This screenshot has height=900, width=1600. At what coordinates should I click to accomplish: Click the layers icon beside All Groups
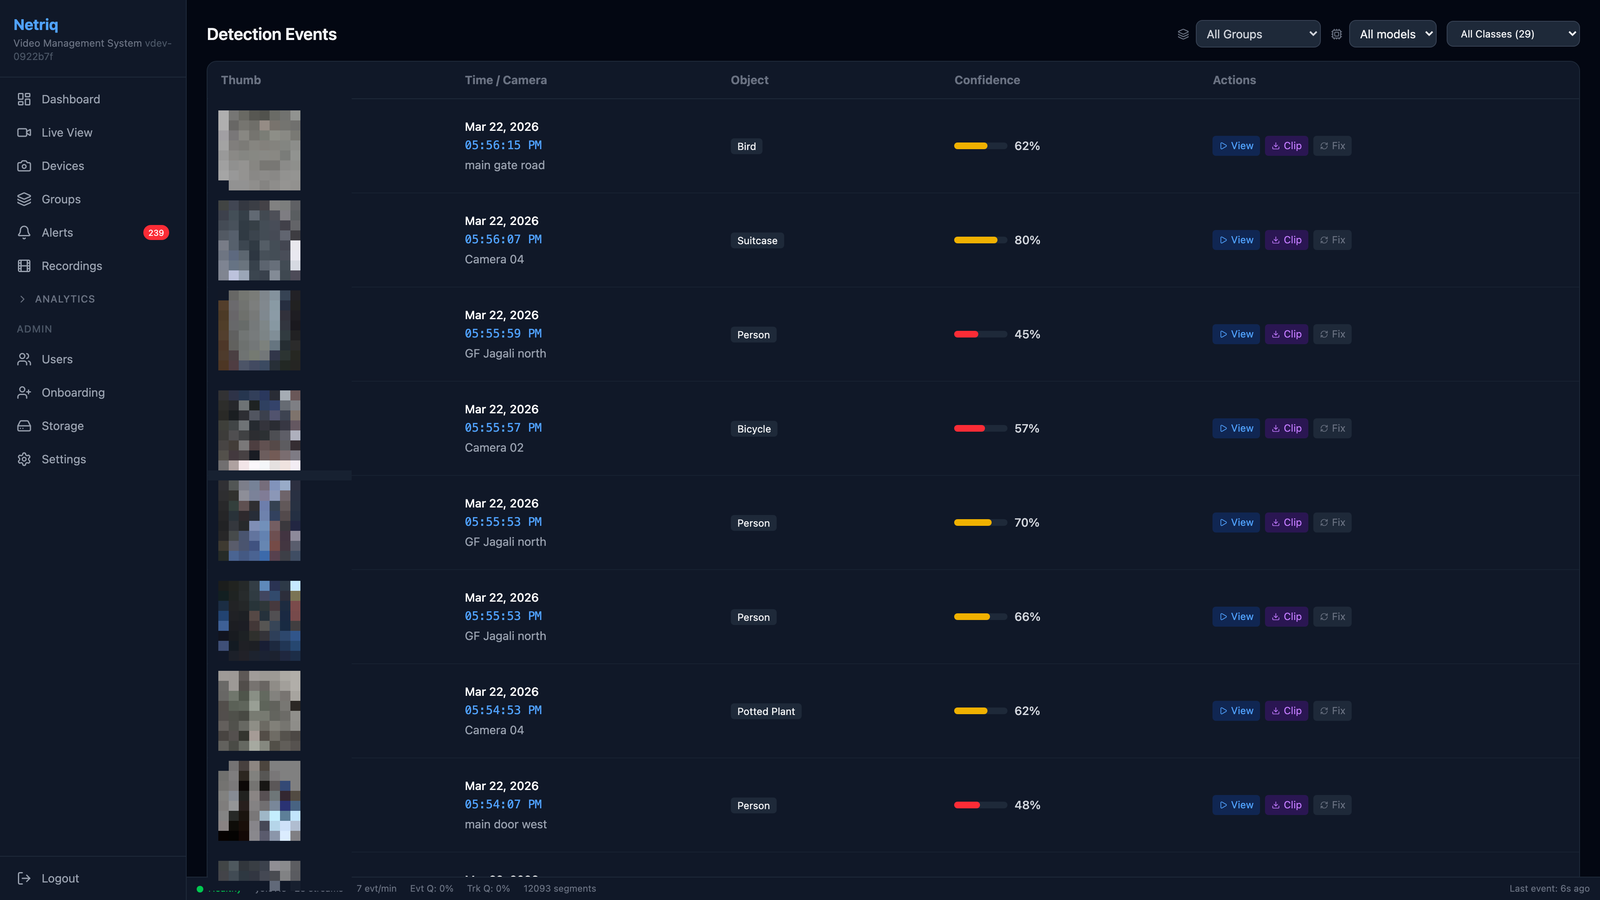(1183, 34)
